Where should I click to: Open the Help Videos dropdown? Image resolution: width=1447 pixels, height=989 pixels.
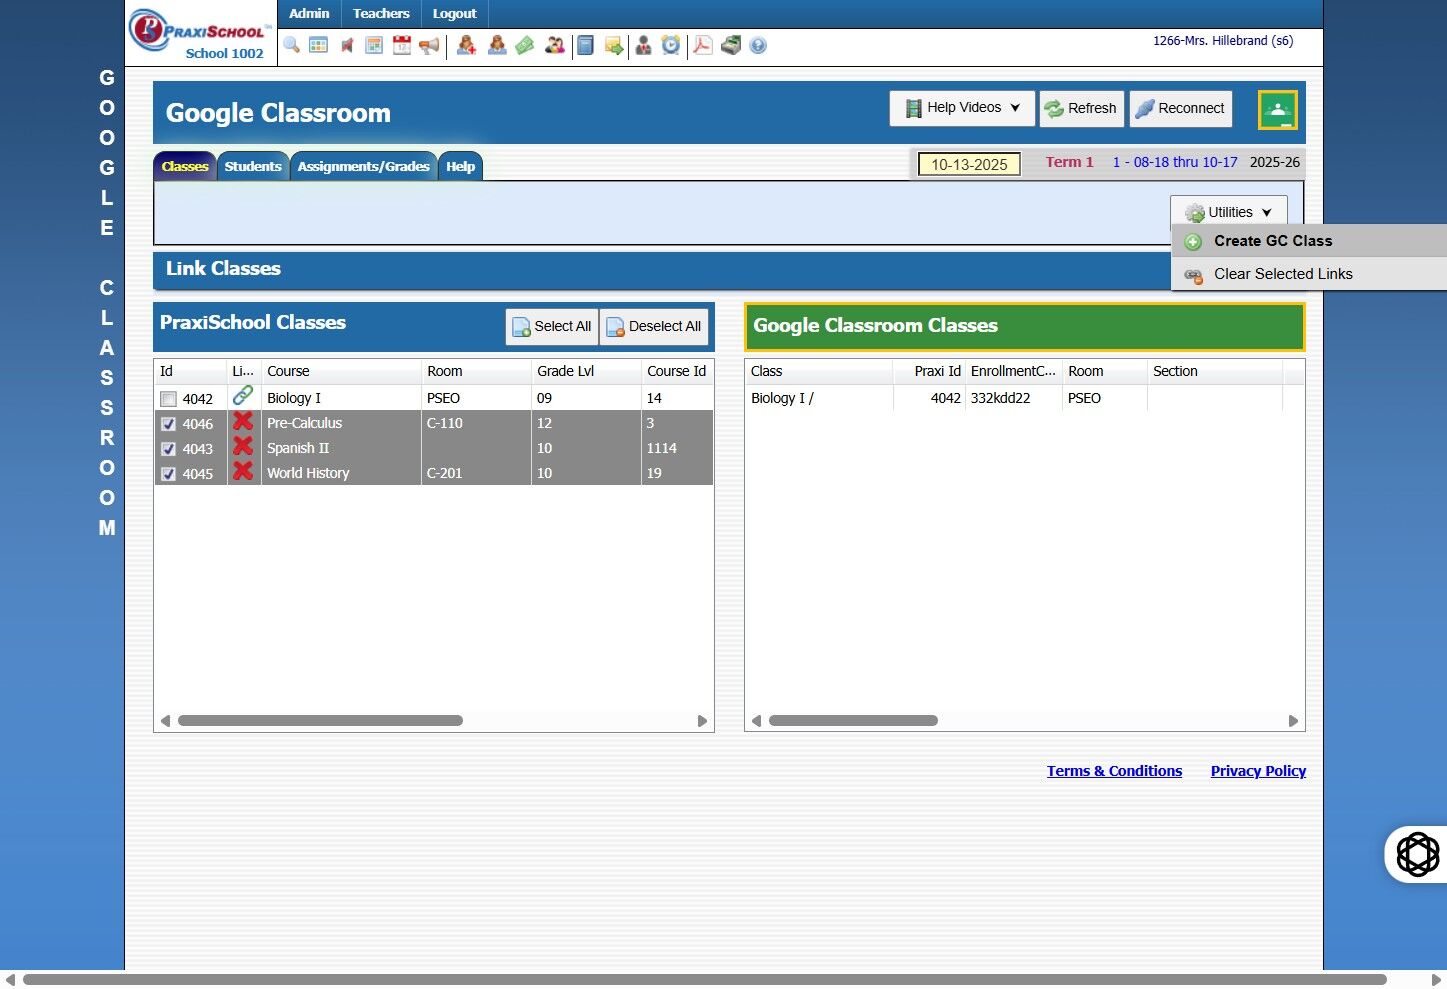pos(962,108)
